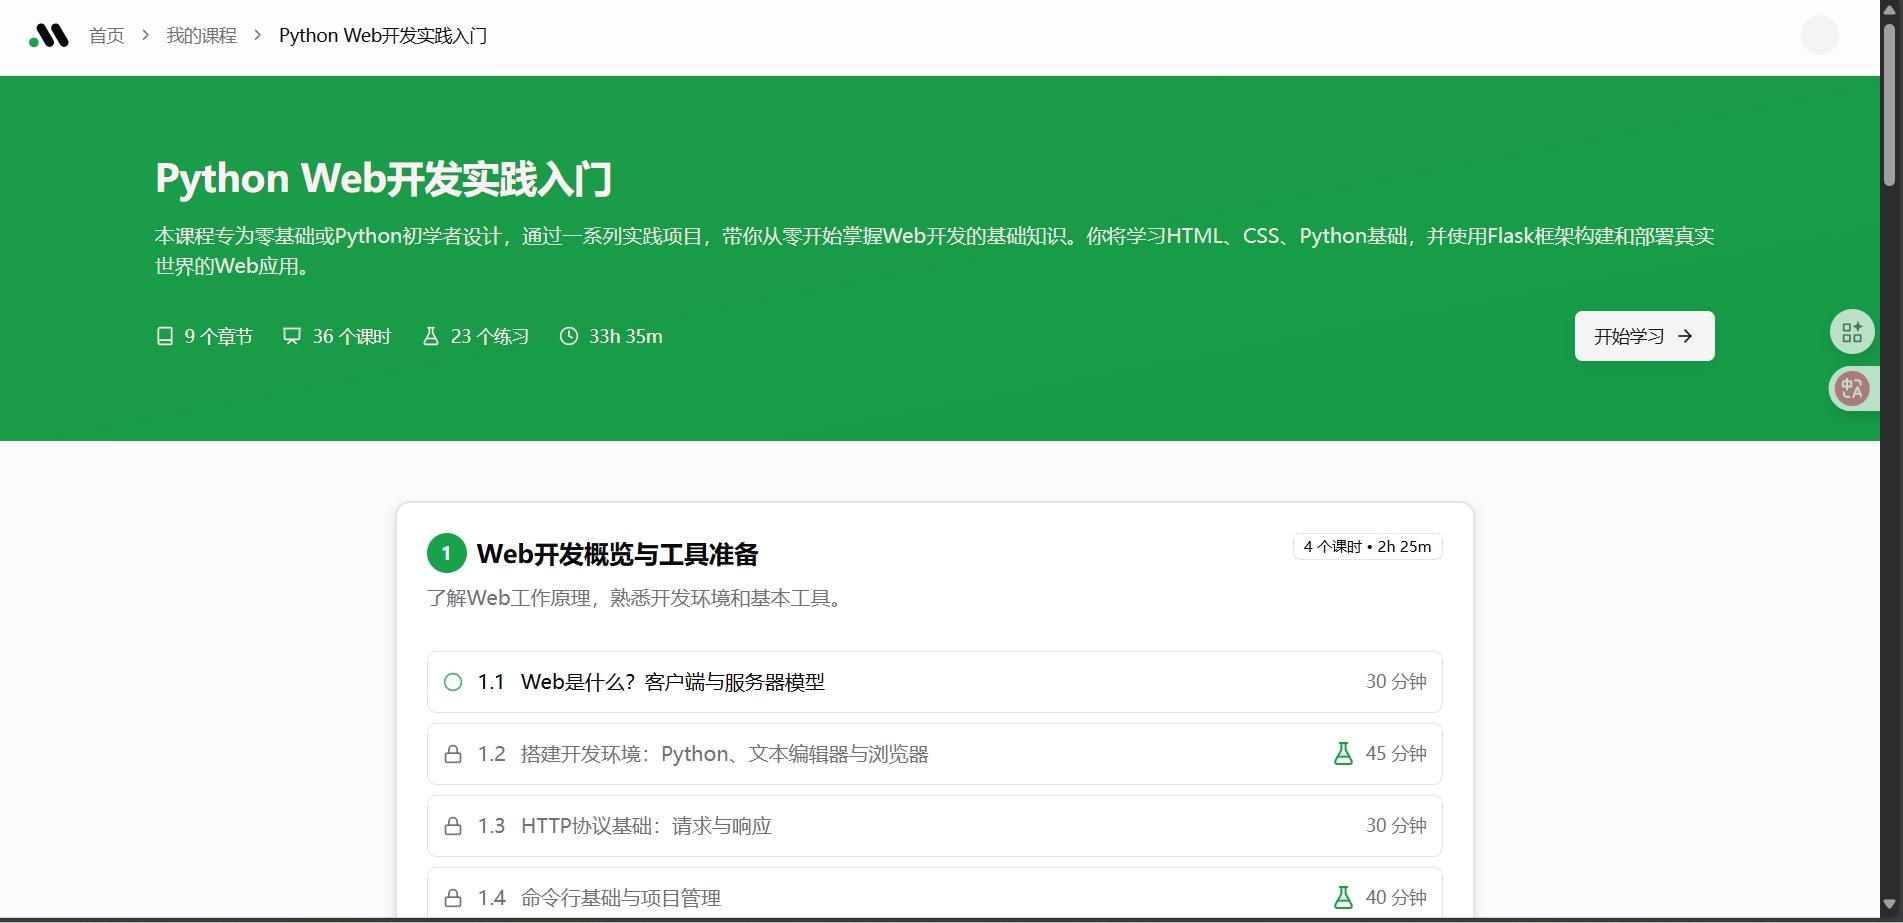
Task: Click the site logo in header
Action: coord(49,36)
